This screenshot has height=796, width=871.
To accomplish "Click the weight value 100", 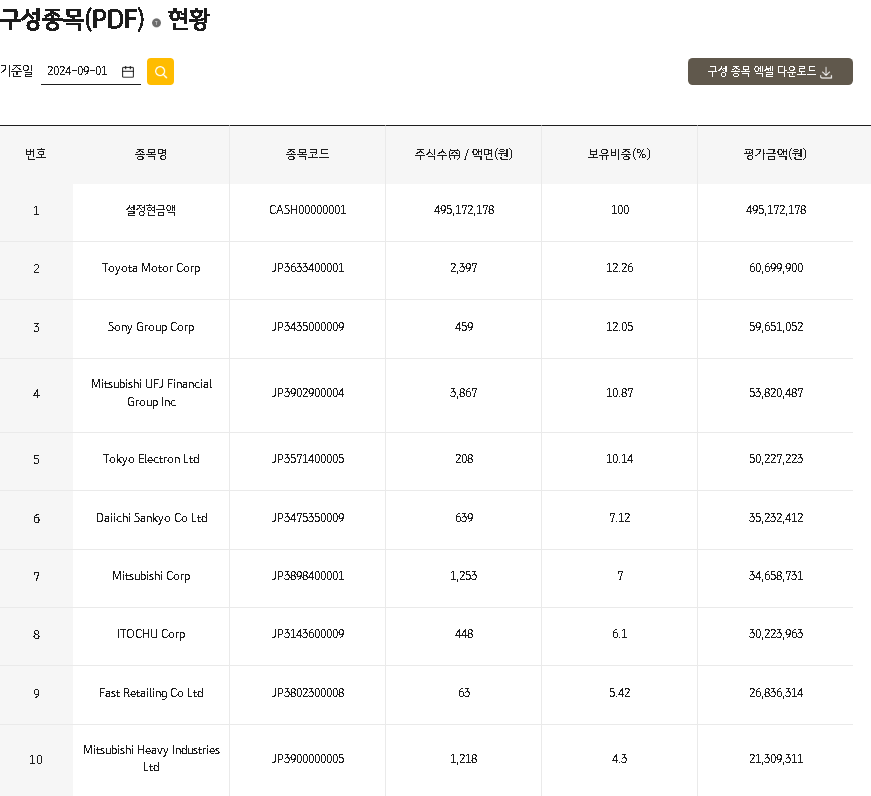I will click(620, 210).
